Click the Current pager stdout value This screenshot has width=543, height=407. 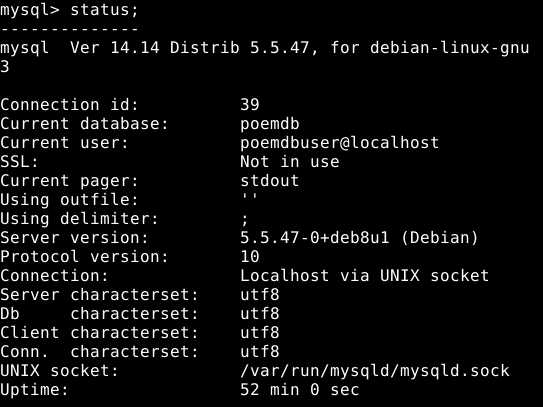click(270, 180)
